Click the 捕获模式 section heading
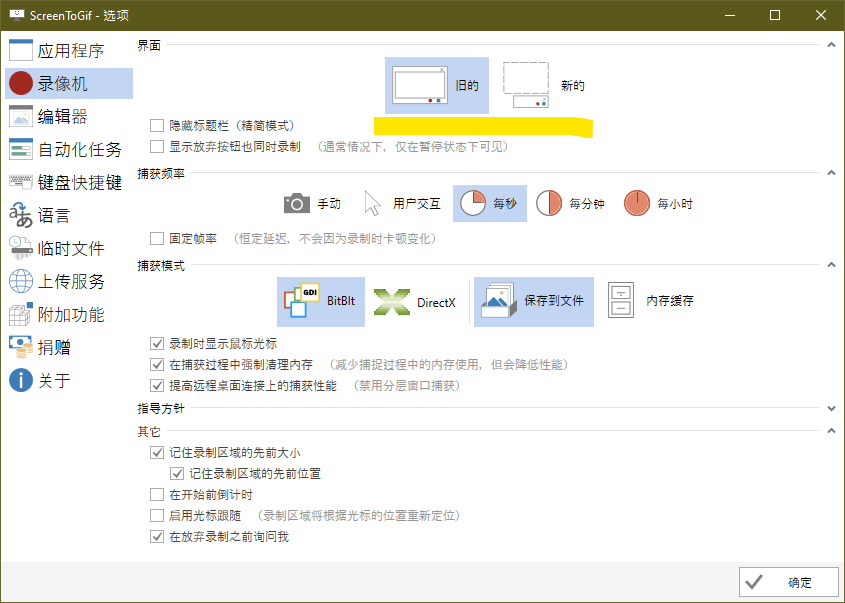Screen dimensions: 845x603 161,265
